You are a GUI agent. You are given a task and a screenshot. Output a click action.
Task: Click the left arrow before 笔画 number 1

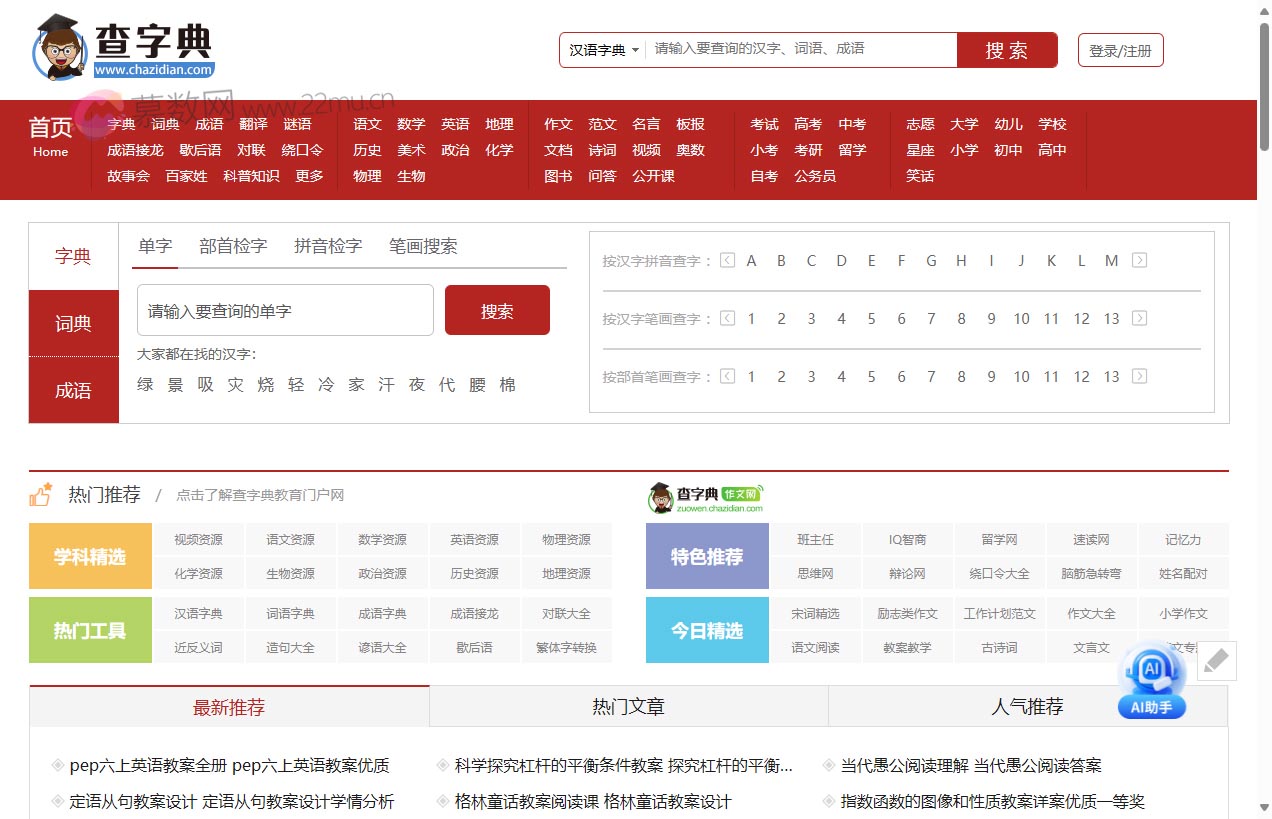click(x=726, y=318)
